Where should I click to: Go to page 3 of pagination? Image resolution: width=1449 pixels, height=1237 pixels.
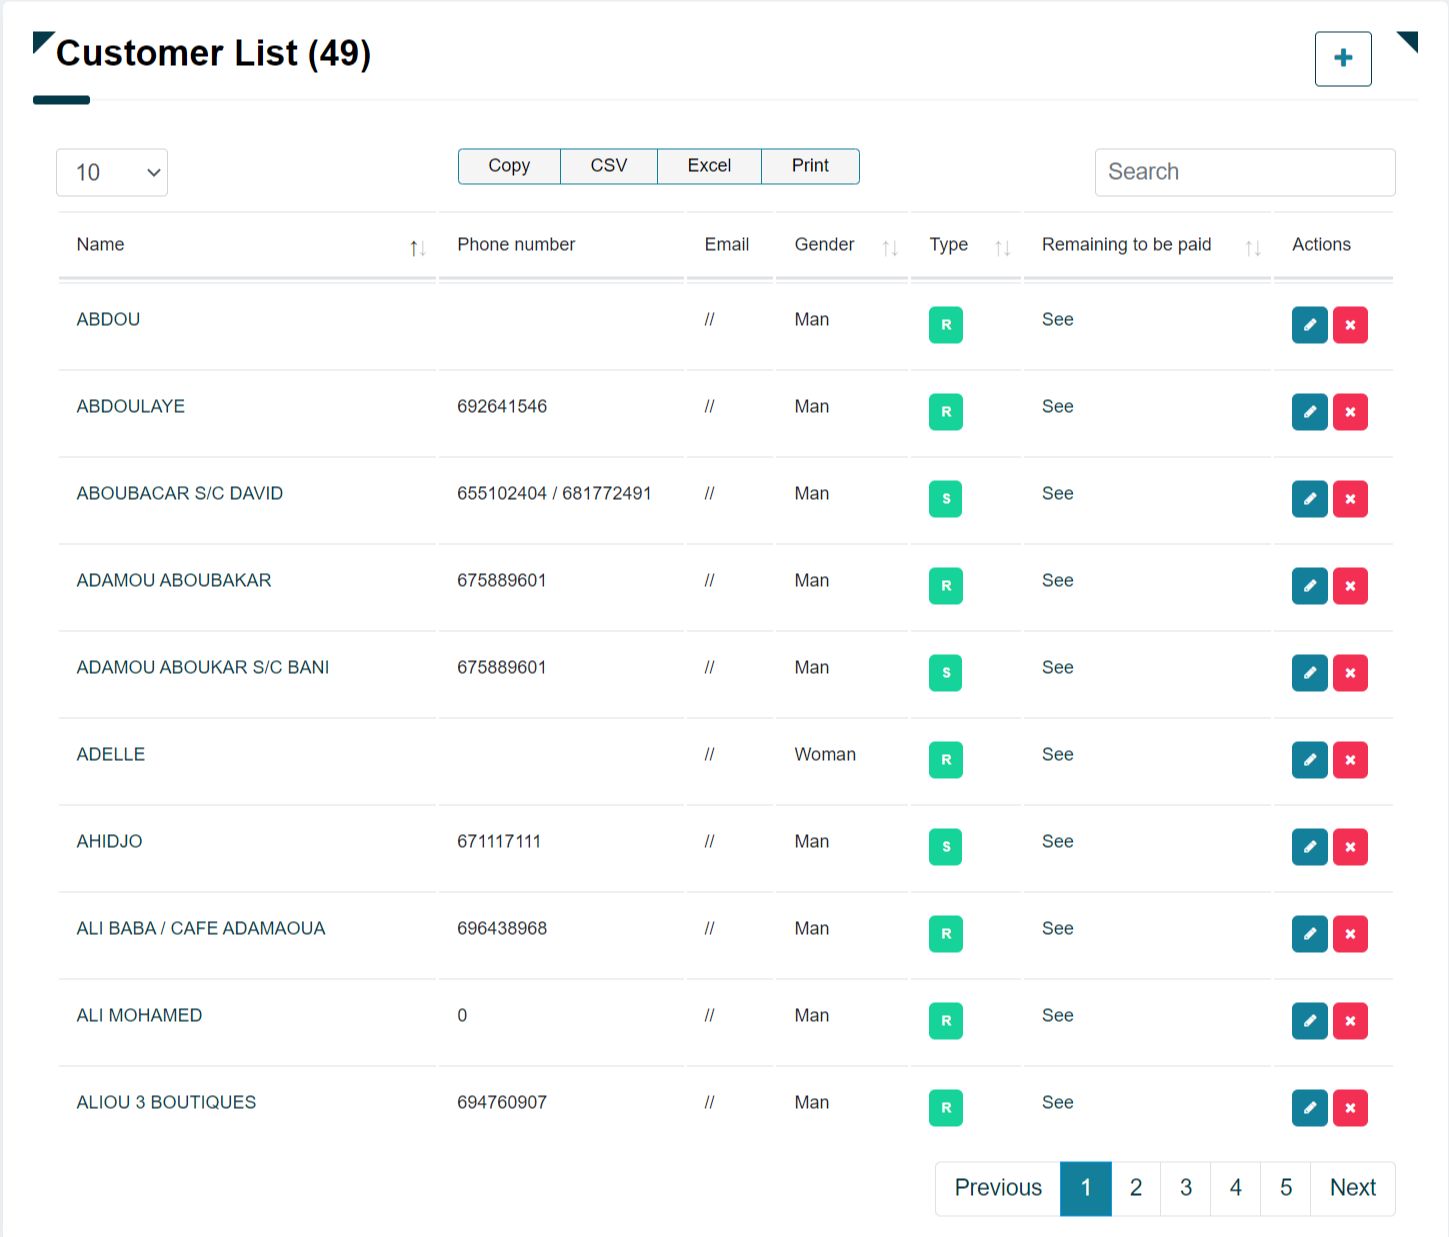tap(1185, 1188)
